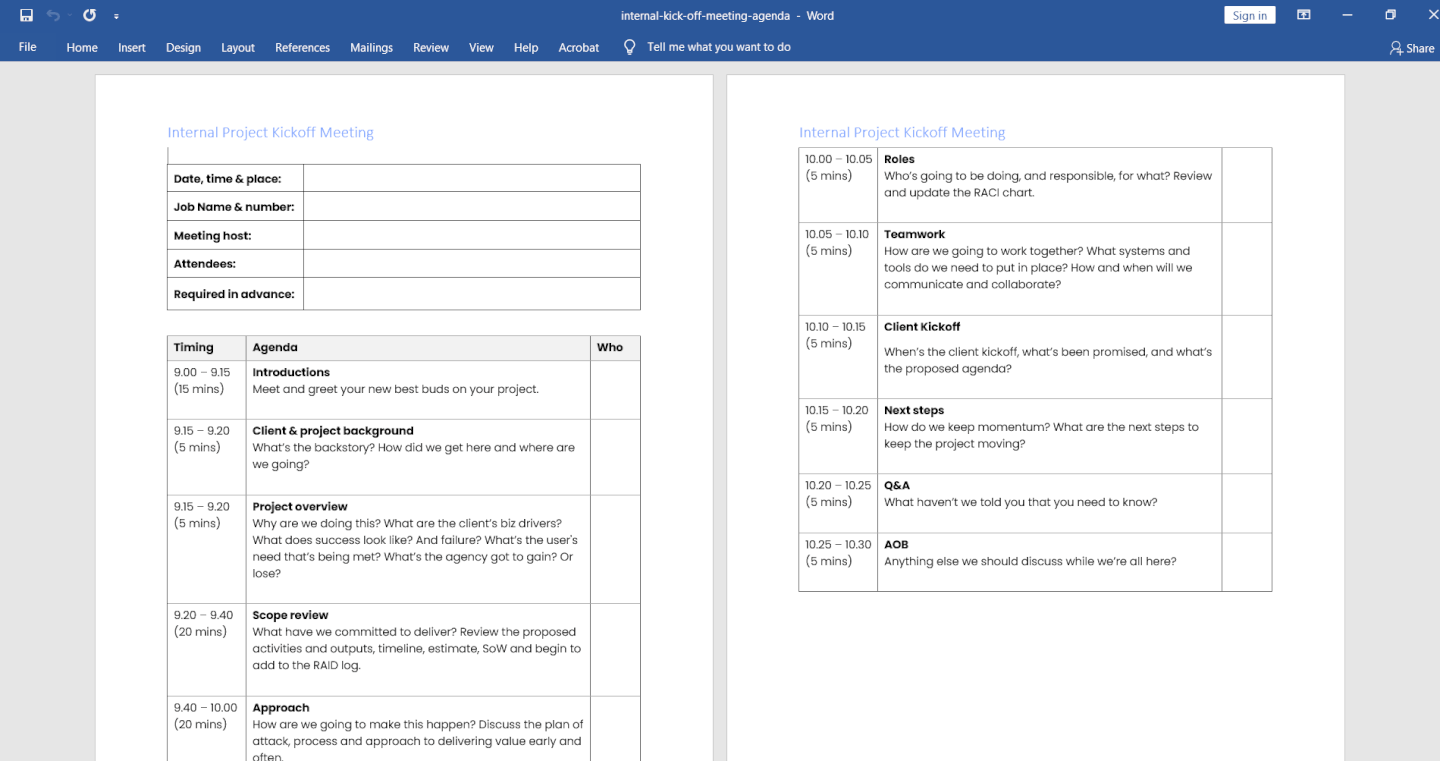
Task: Open the Help tab
Action: pyautogui.click(x=526, y=47)
